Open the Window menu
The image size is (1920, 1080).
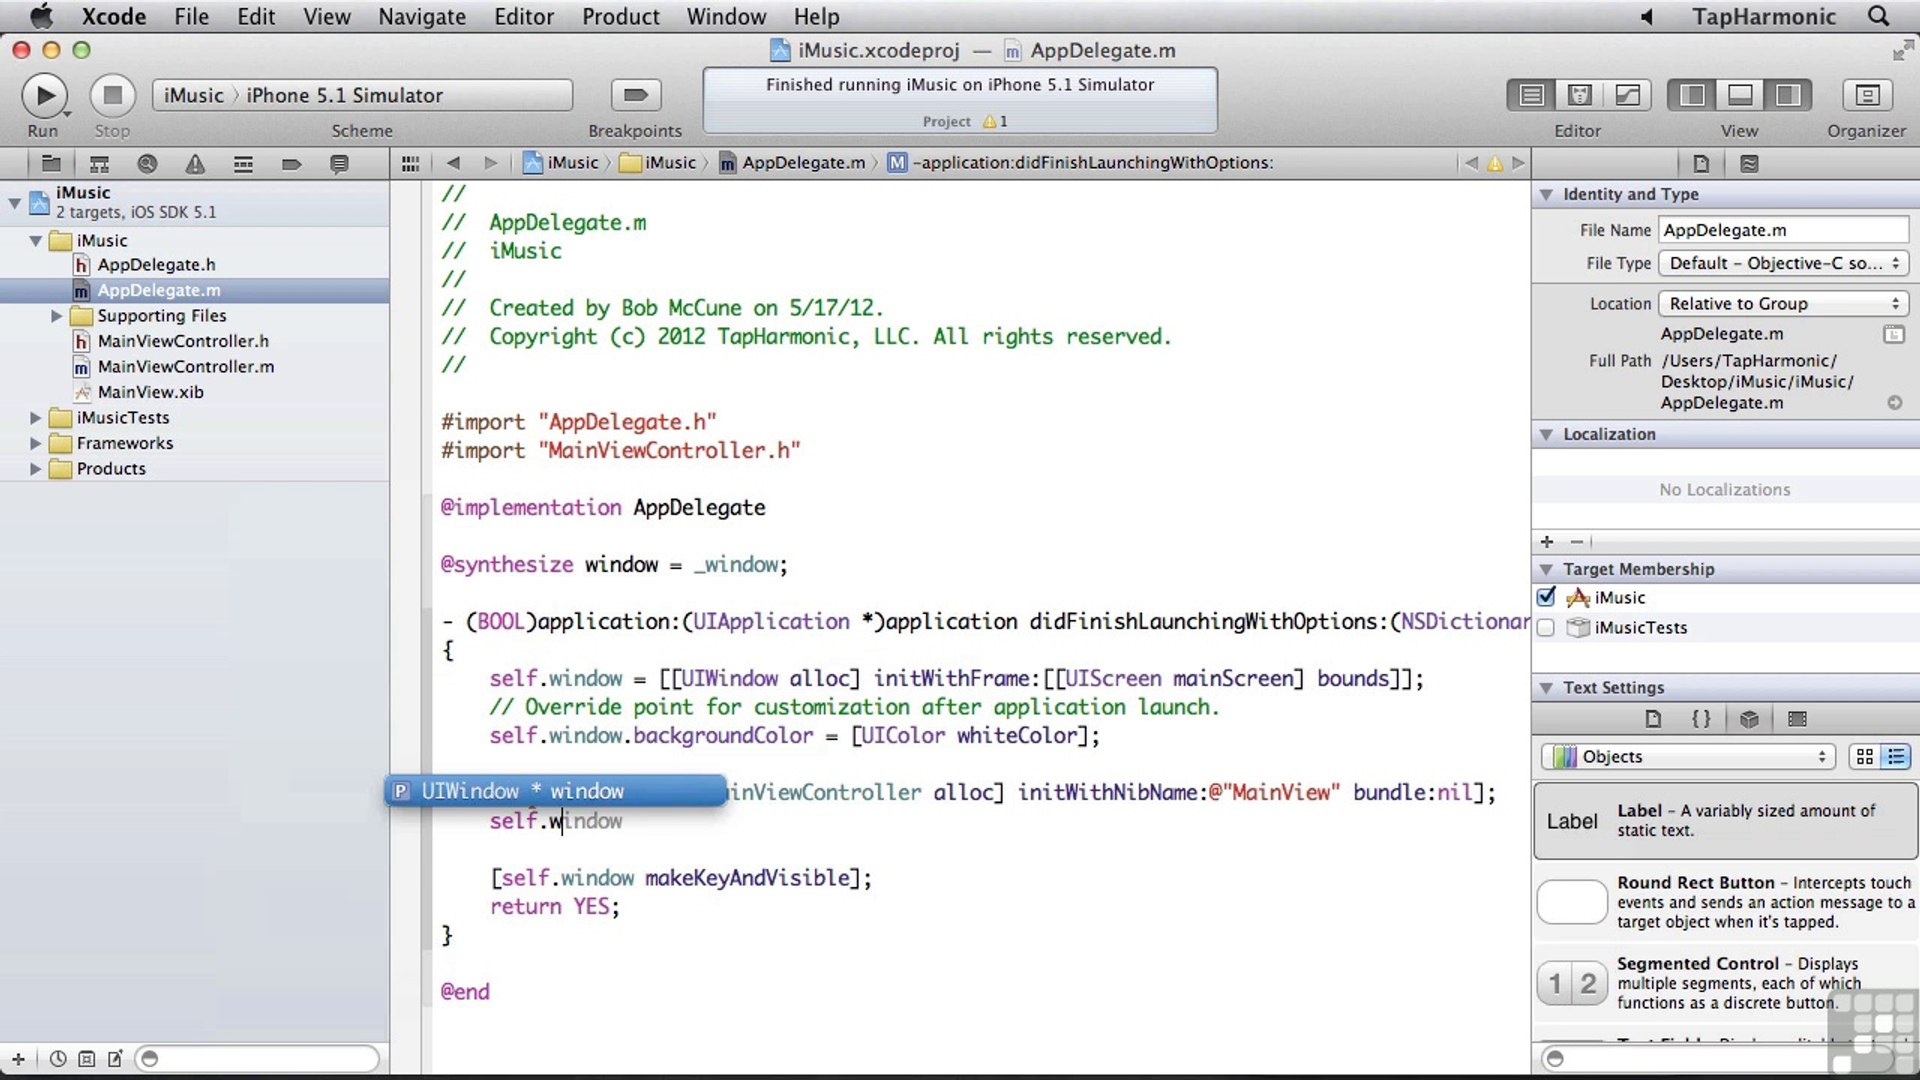click(726, 16)
